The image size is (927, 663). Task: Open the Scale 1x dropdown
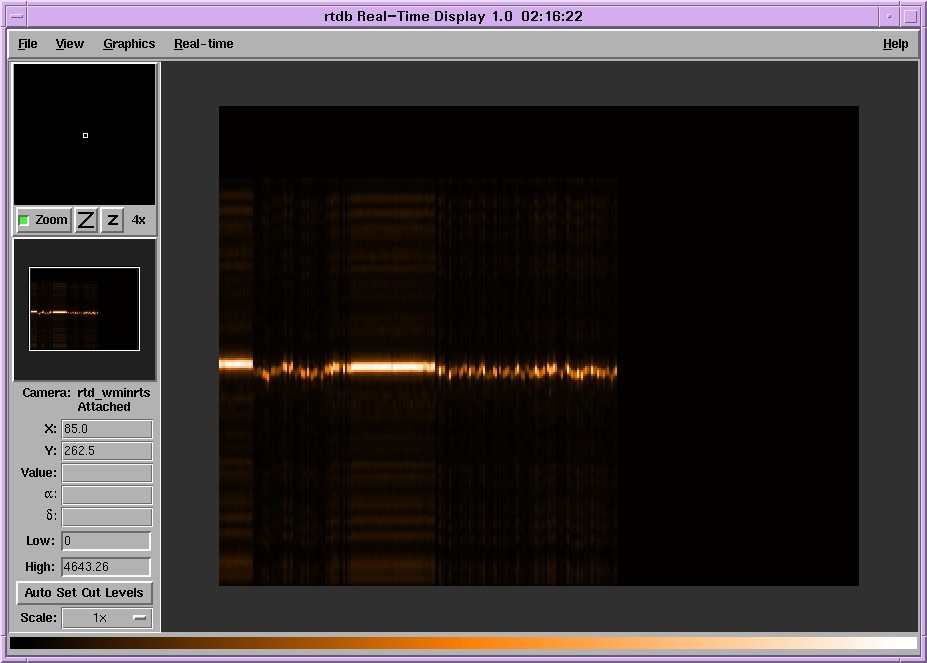pos(106,618)
